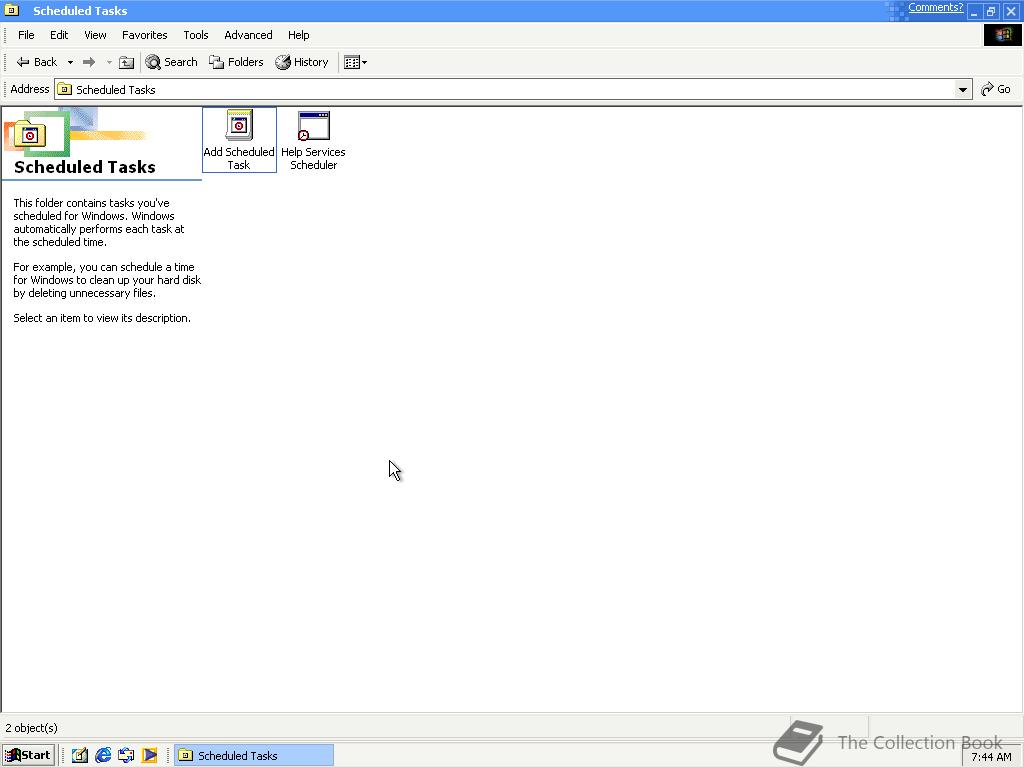The image size is (1024, 768).
Task: Click the Up folder icon
Action: pyautogui.click(x=127, y=62)
